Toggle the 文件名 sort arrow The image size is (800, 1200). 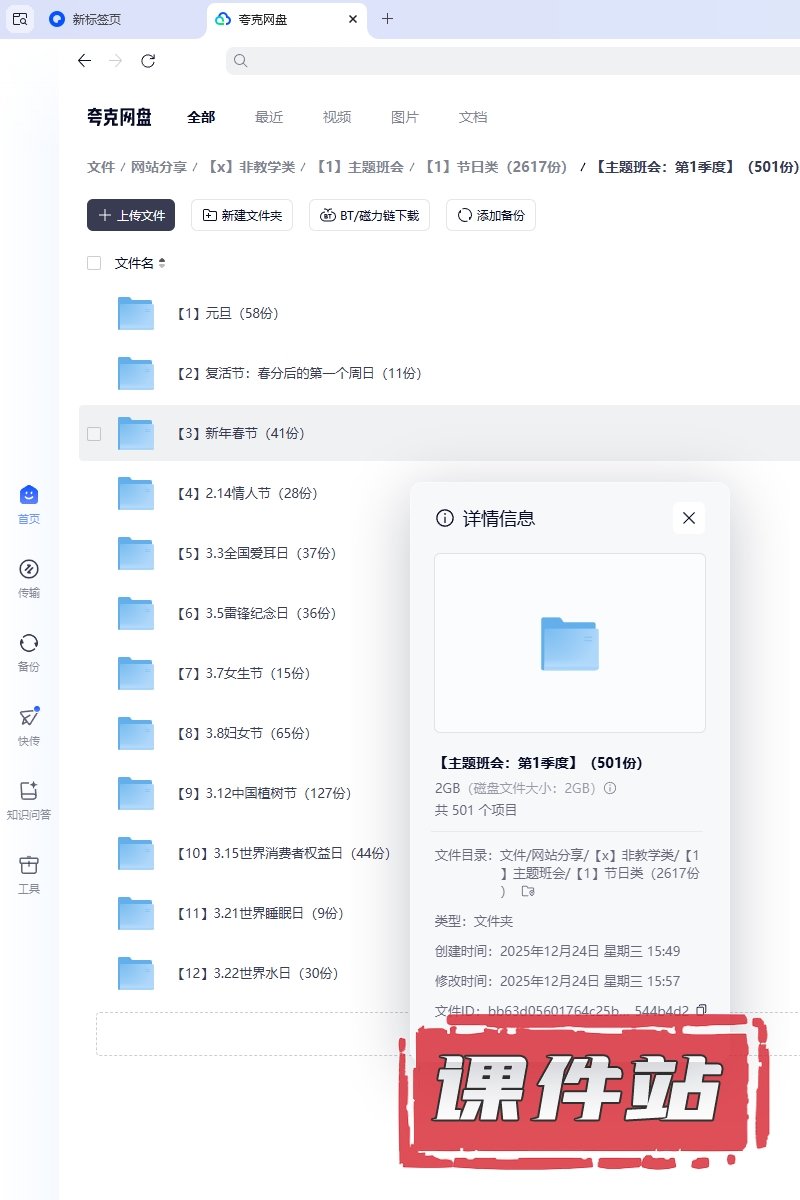tap(162, 263)
